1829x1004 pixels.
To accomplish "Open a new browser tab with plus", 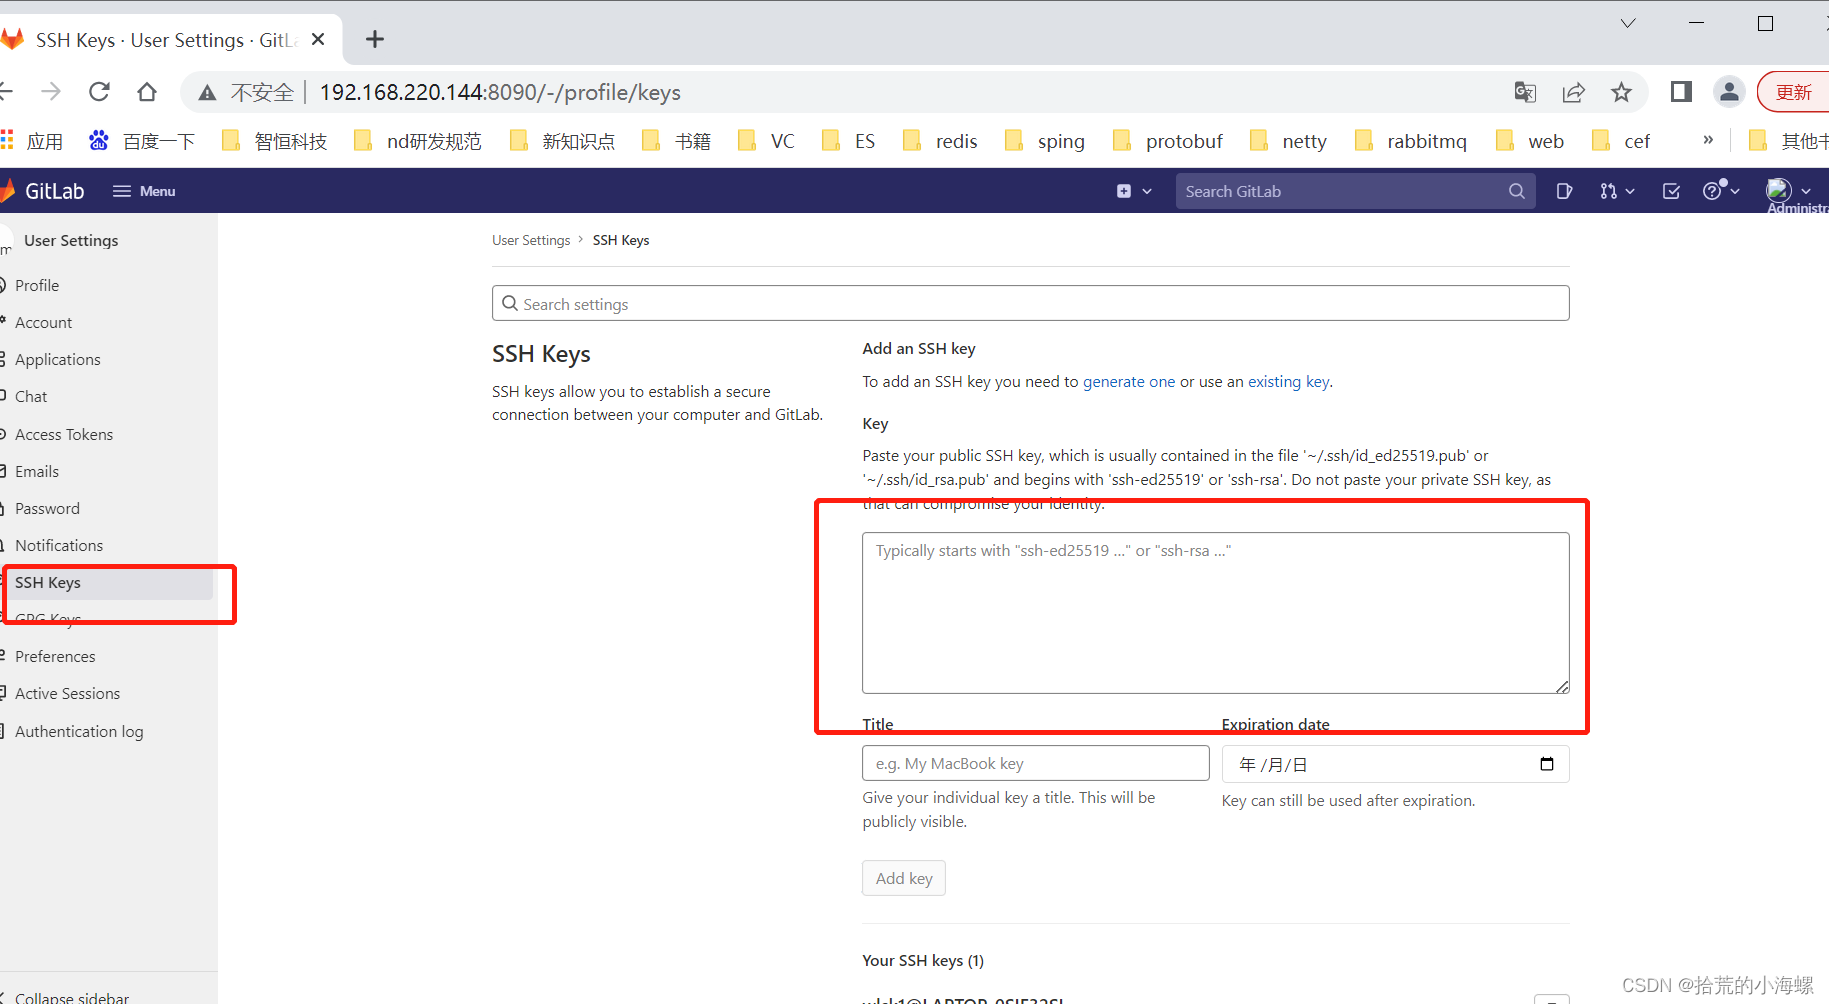I will [x=375, y=39].
